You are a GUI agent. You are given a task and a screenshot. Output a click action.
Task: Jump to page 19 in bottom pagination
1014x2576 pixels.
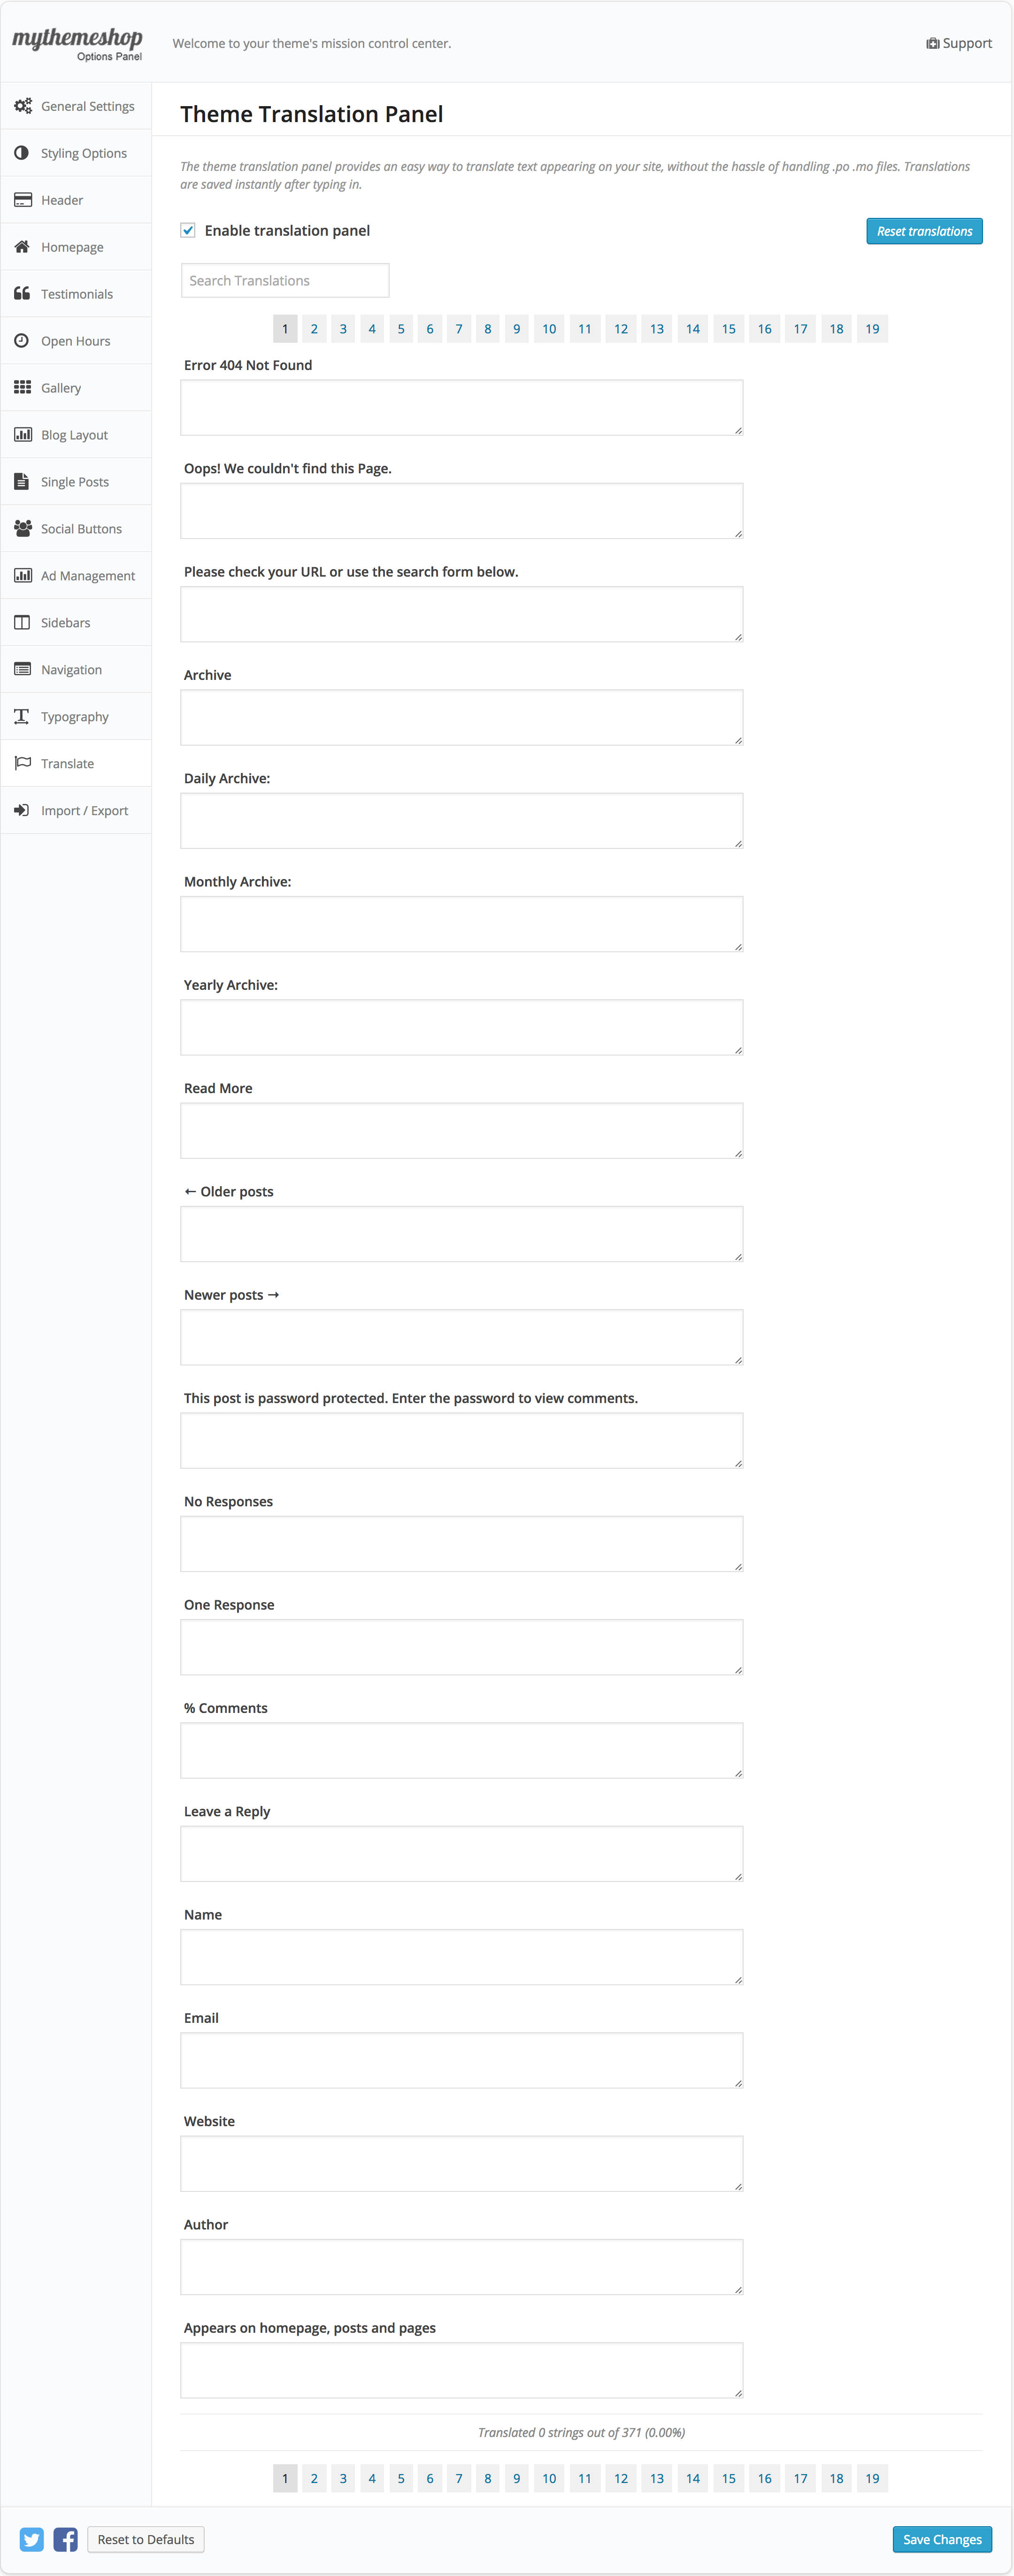872,2478
